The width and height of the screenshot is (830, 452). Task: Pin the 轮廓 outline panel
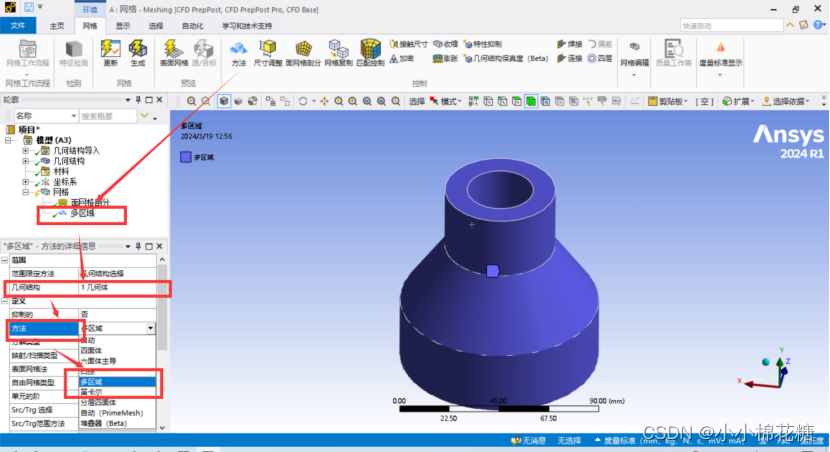[x=138, y=100]
